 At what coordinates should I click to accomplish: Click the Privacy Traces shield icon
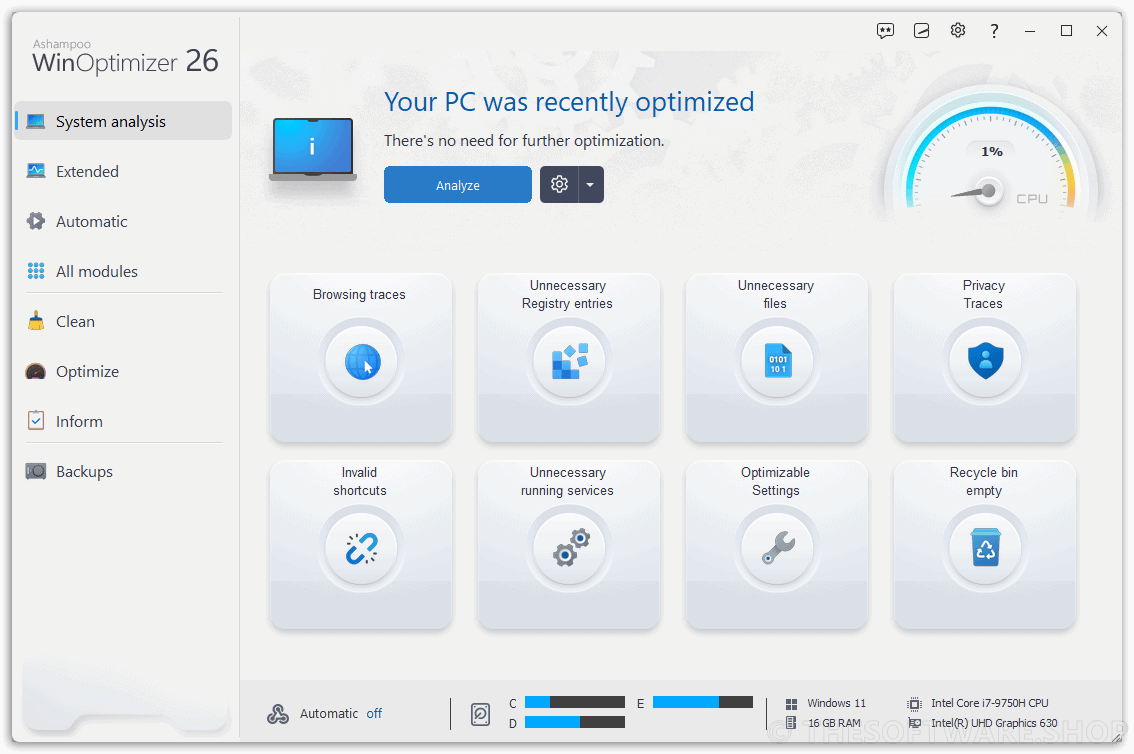tap(986, 361)
